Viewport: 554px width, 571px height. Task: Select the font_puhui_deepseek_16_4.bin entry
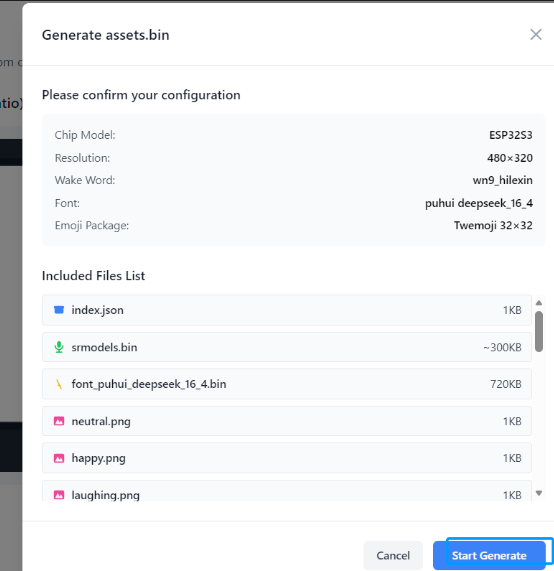287,384
